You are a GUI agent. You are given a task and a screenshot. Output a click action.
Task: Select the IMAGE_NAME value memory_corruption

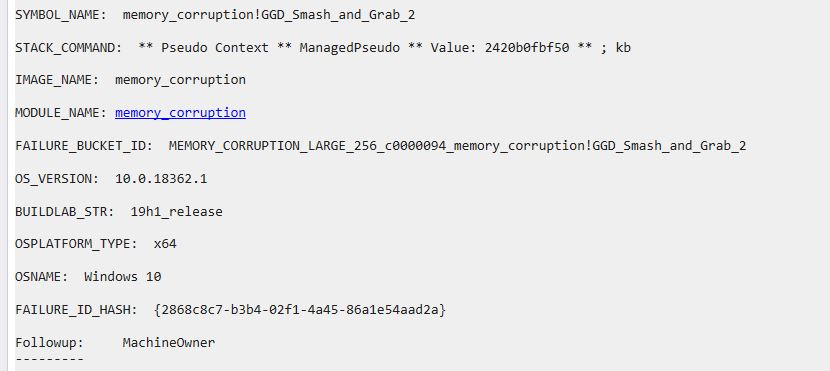click(180, 80)
